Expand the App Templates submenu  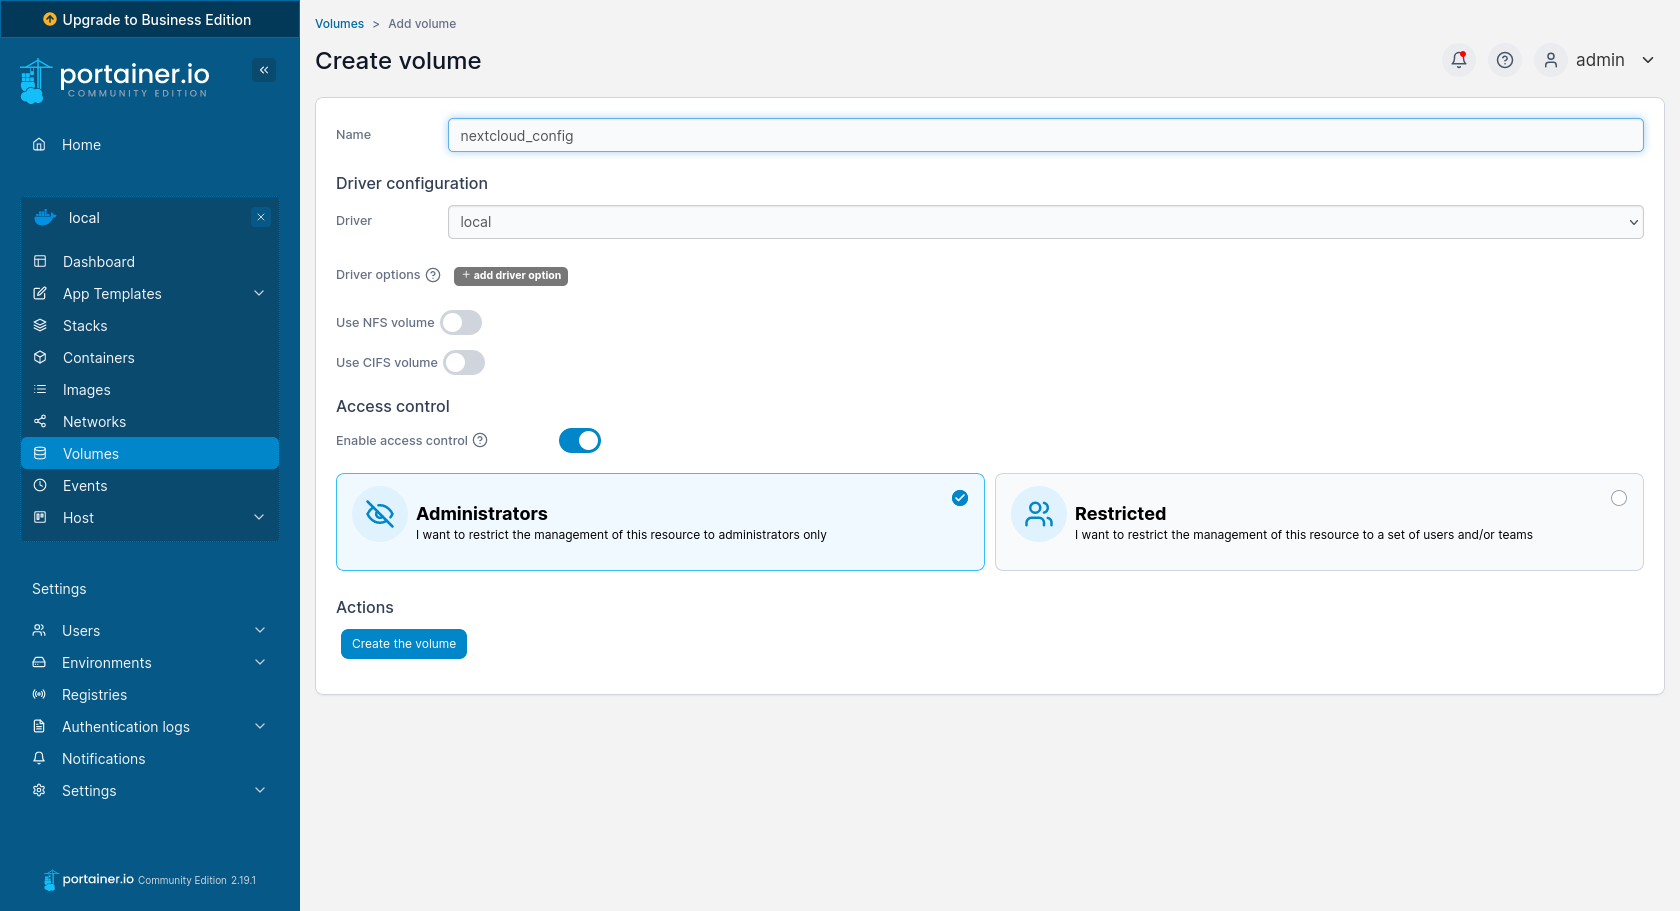click(259, 293)
